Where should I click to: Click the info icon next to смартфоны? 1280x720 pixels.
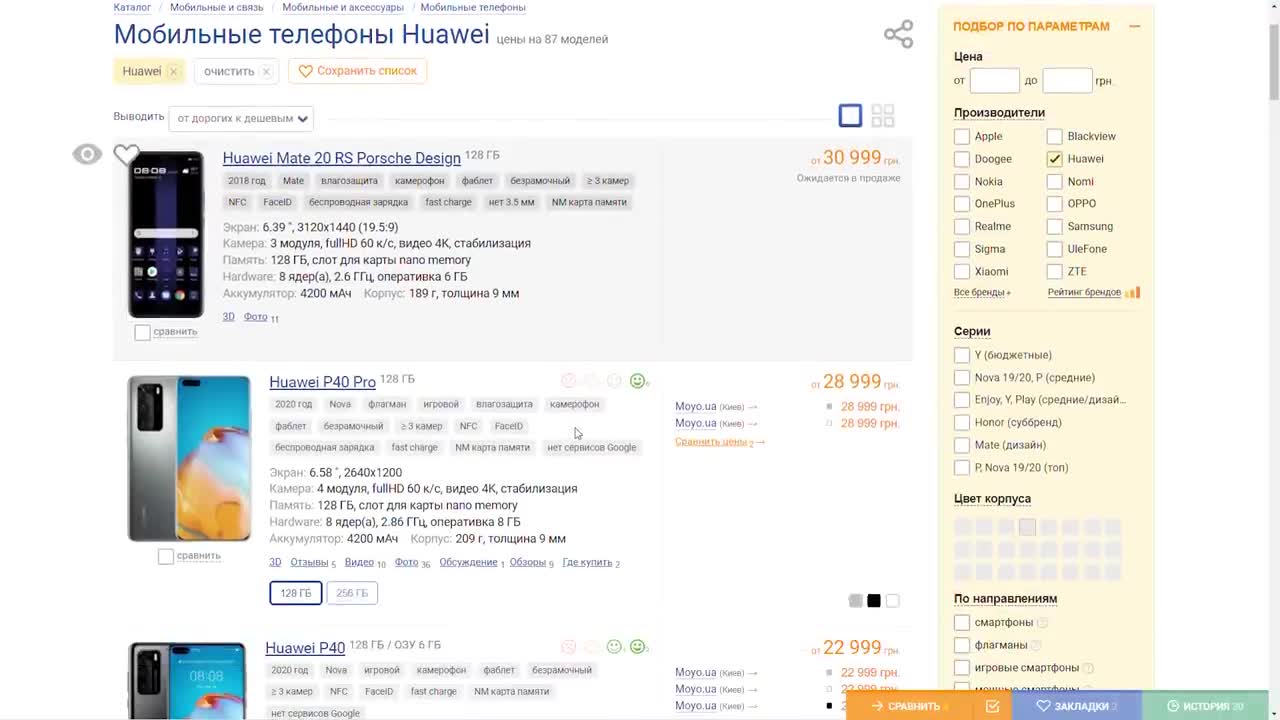(1042, 623)
